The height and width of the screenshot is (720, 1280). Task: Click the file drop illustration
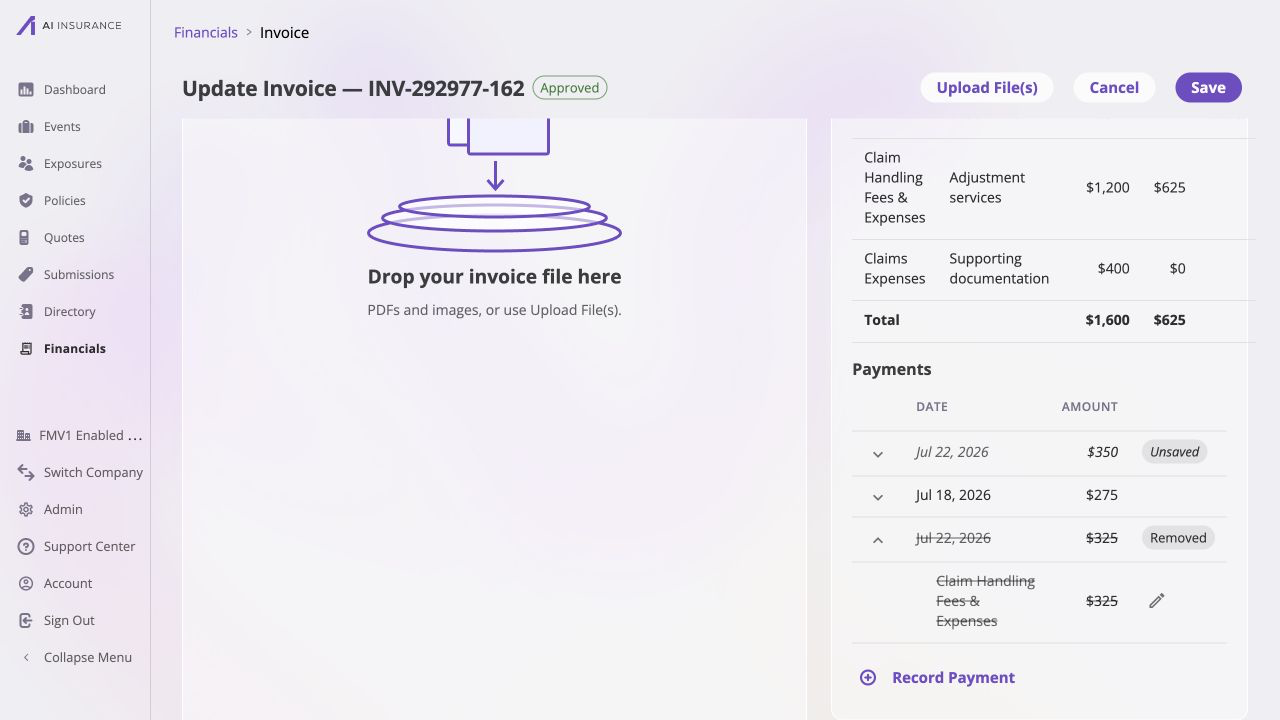click(x=495, y=184)
